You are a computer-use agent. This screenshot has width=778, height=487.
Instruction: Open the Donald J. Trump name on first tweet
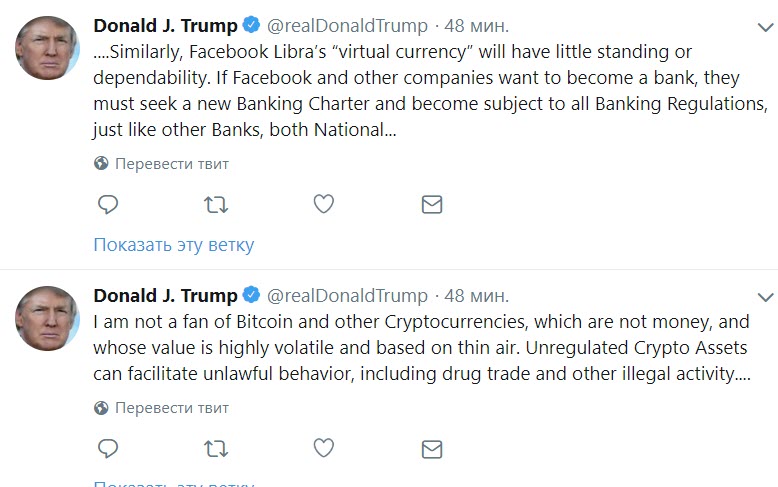[x=166, y=26]
